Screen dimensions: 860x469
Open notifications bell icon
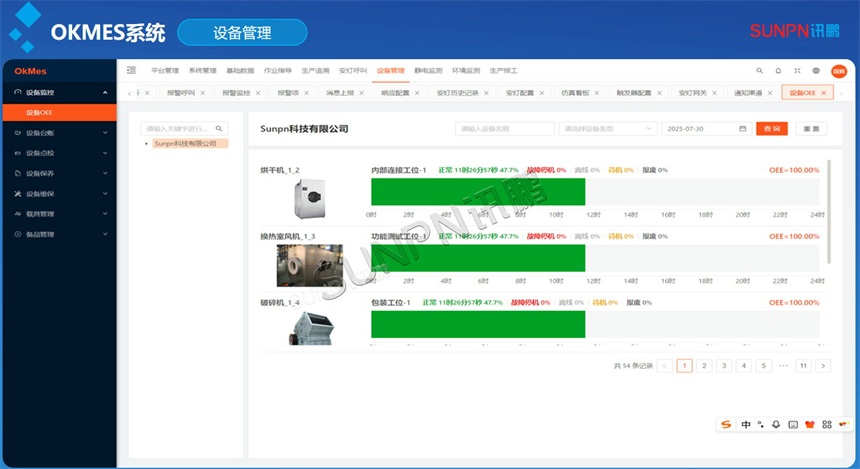(x=778, y=71)
